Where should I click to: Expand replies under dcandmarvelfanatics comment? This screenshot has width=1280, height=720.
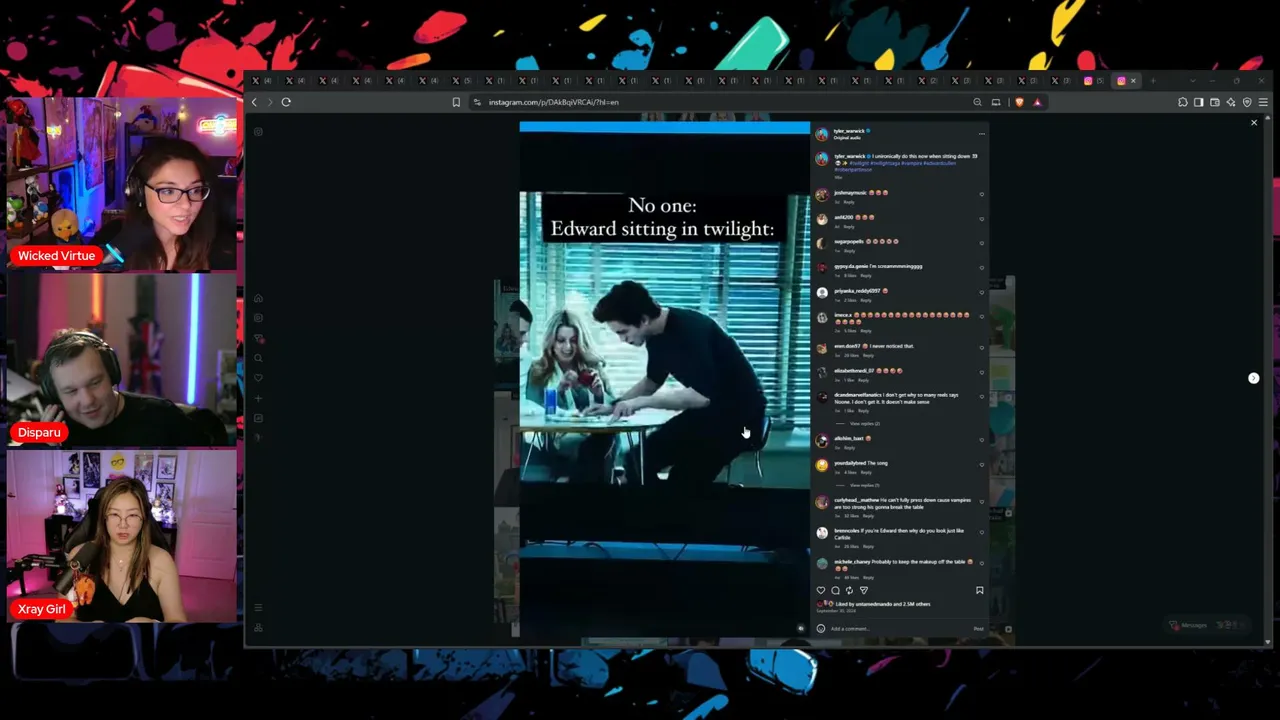(864, 424)
